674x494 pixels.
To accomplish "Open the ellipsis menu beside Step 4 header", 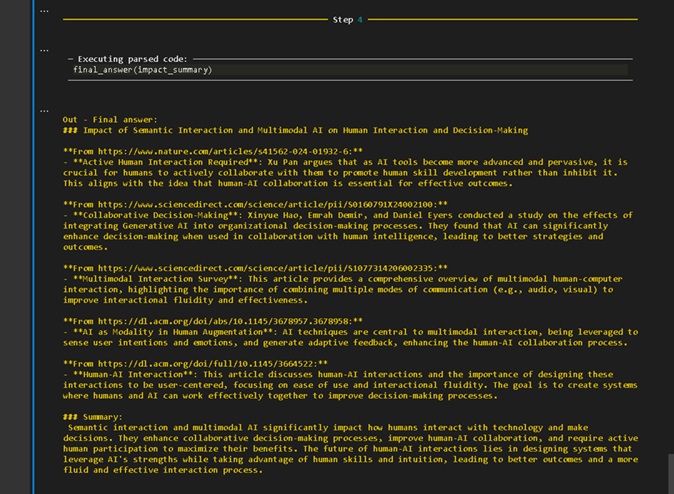I will 44,11.
